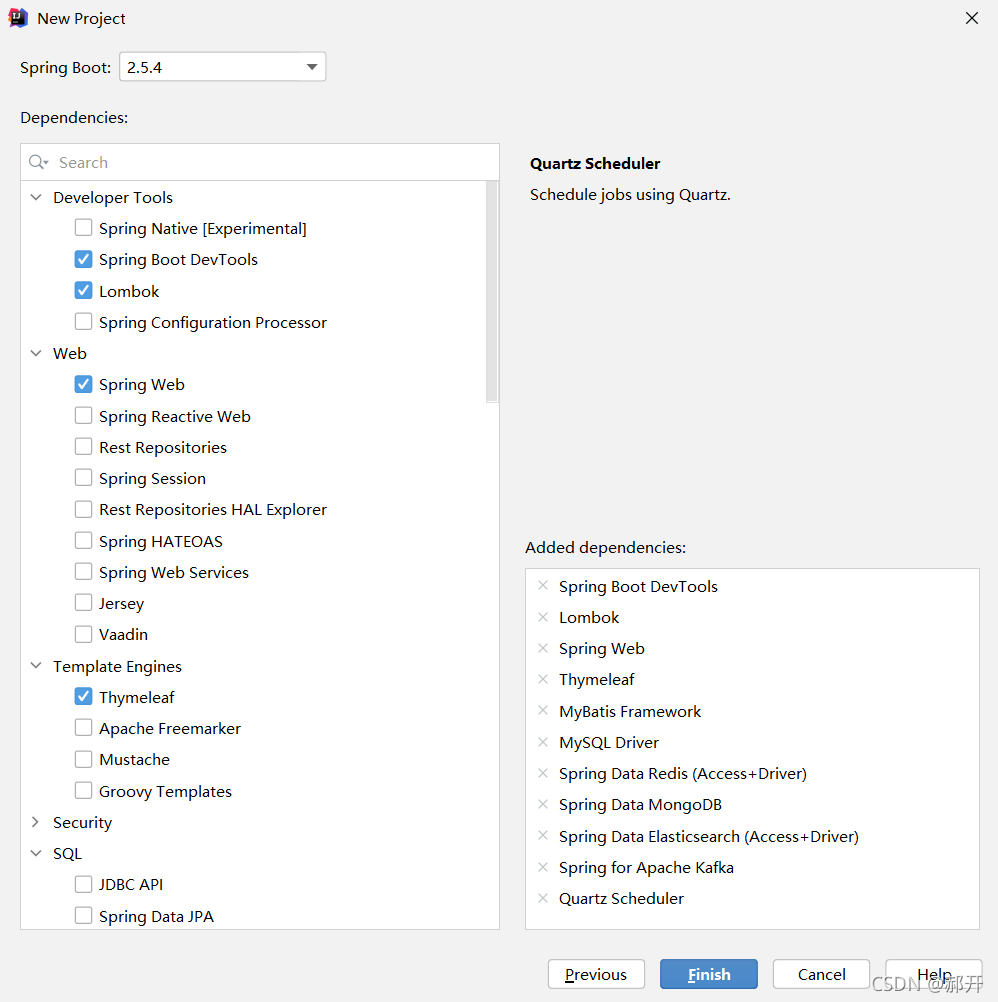
Task: Select Quartz Scheduler in added dependencies
Action: (x=621, y=898)
